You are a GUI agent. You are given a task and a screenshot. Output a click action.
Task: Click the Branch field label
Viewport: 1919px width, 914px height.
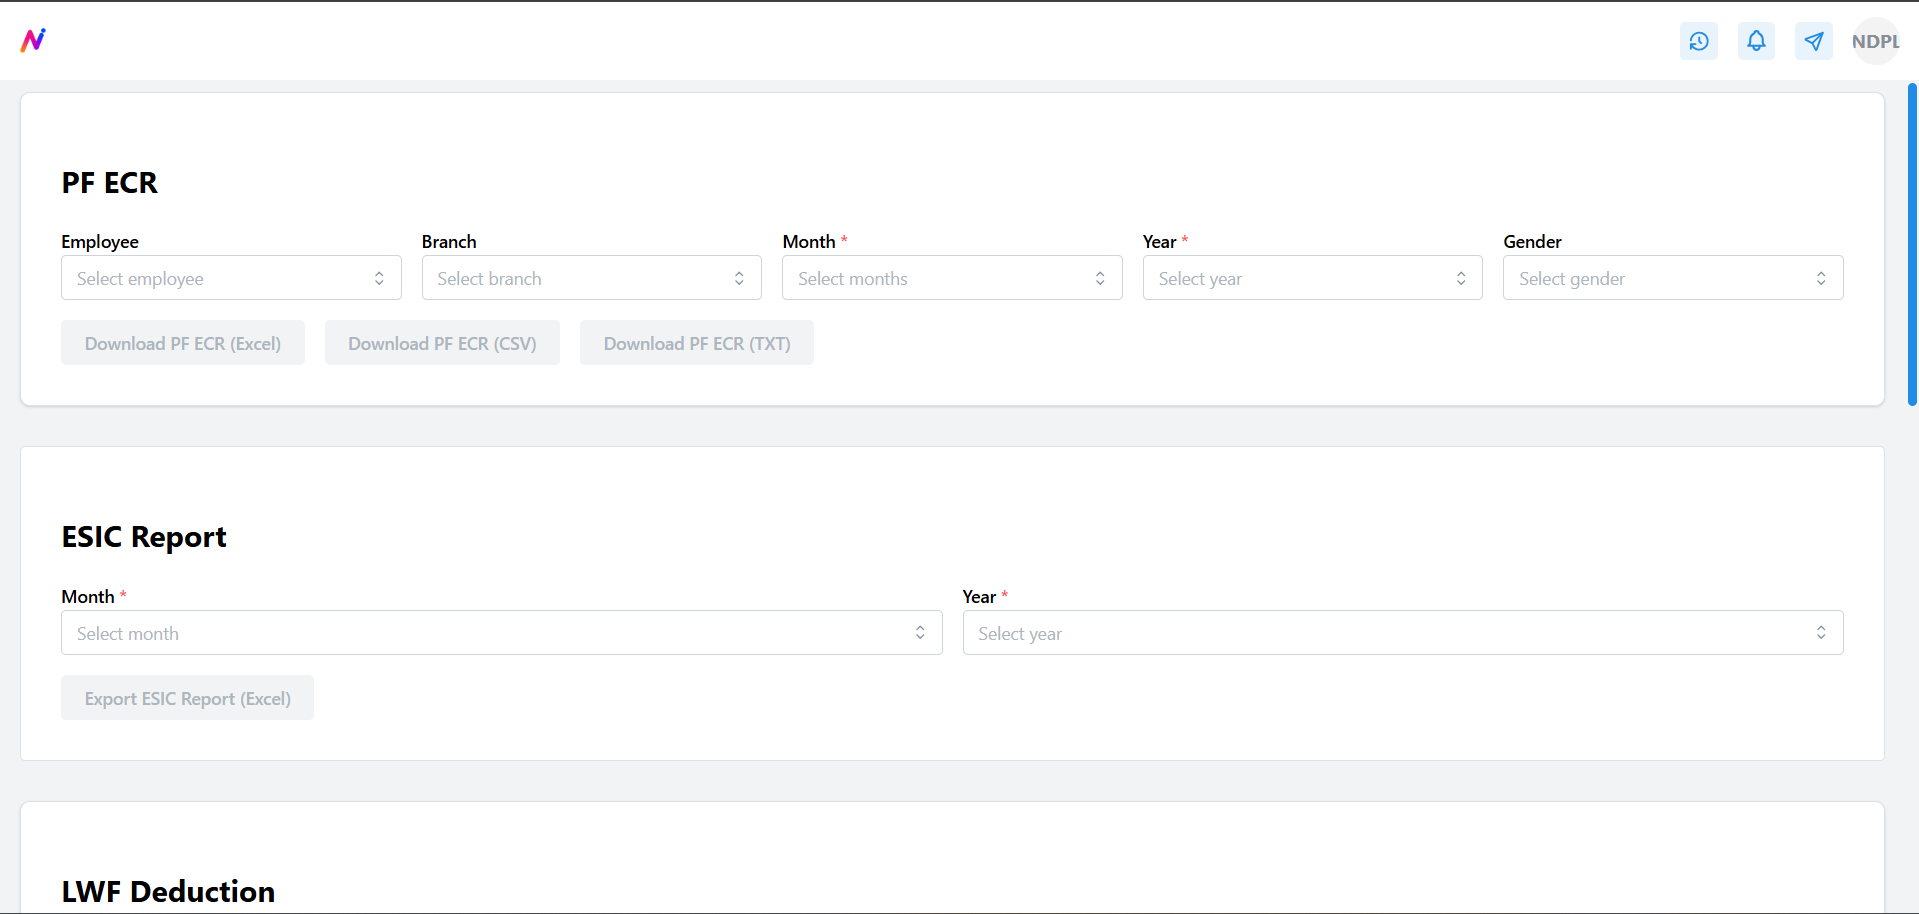coord(449,242)
